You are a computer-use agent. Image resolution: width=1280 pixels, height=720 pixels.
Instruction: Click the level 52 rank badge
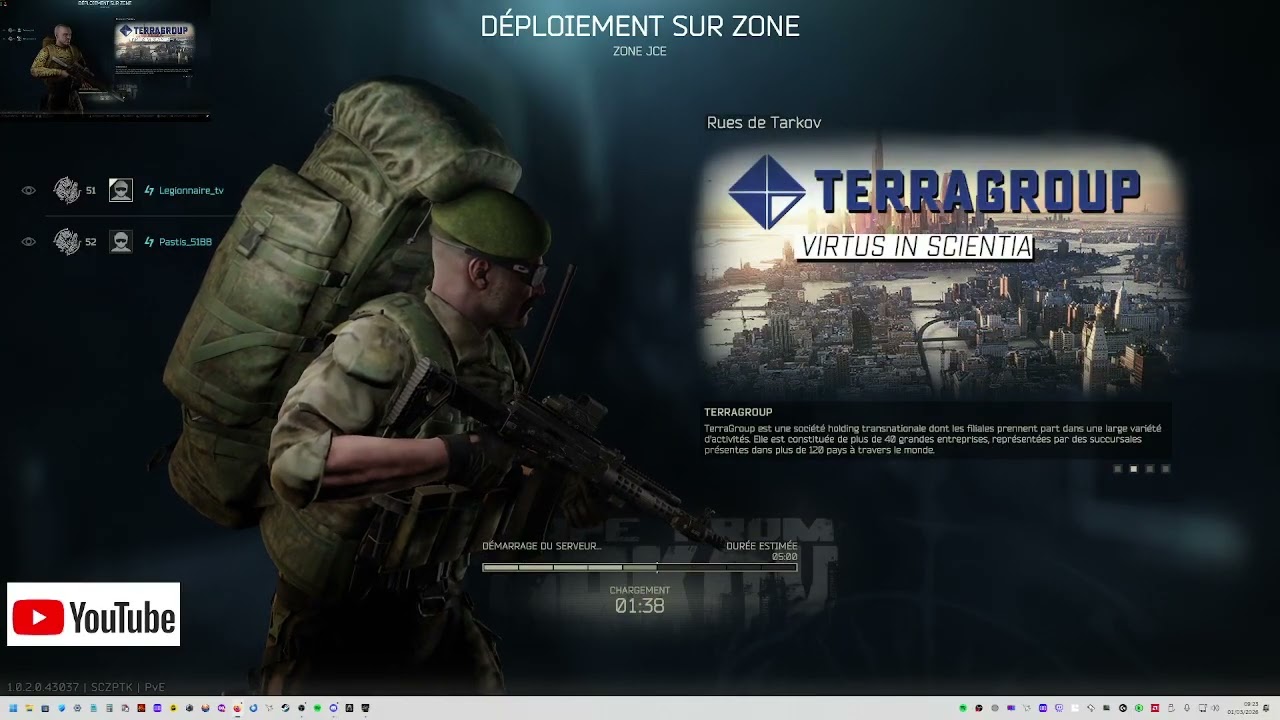[67, 241]
